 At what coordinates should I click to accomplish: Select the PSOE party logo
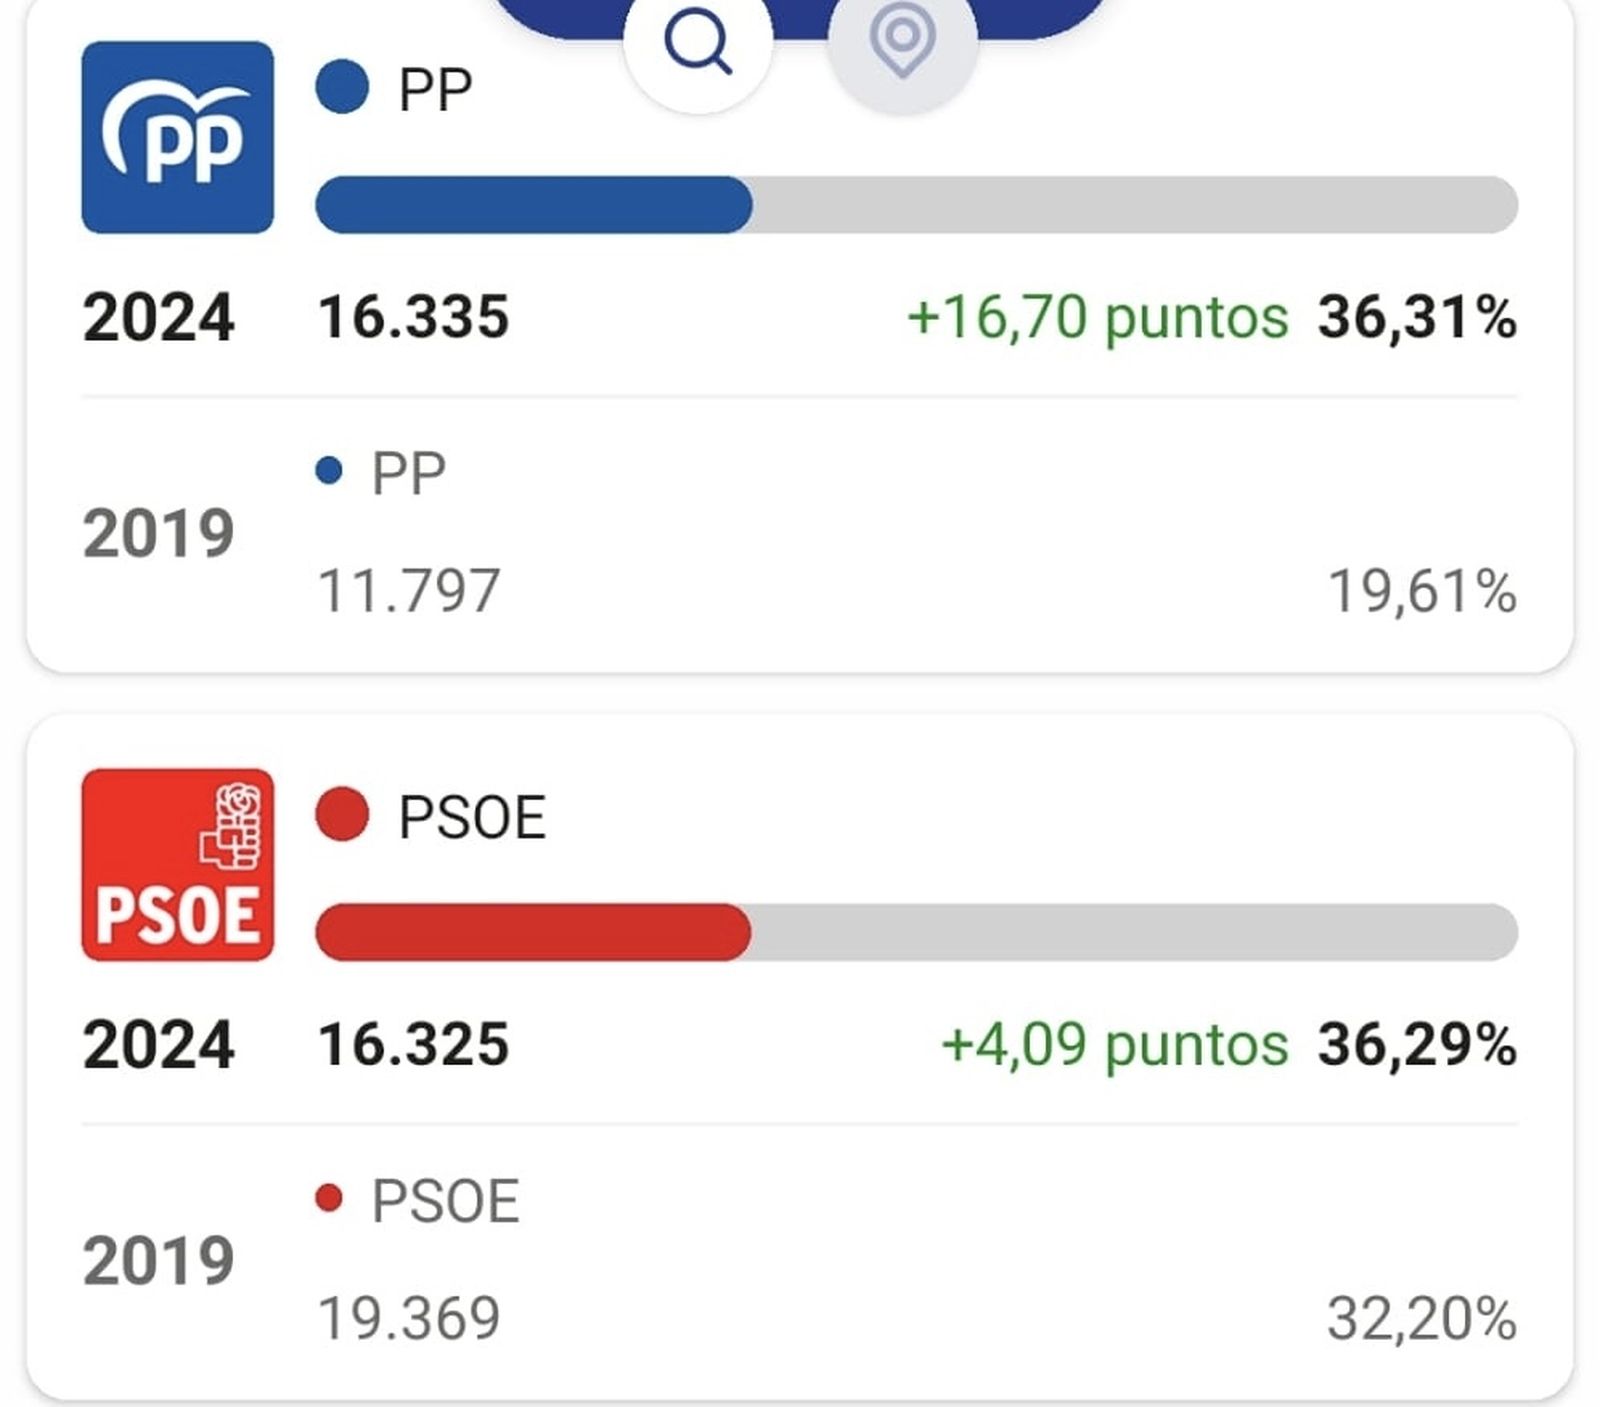(x=178, y=862)
